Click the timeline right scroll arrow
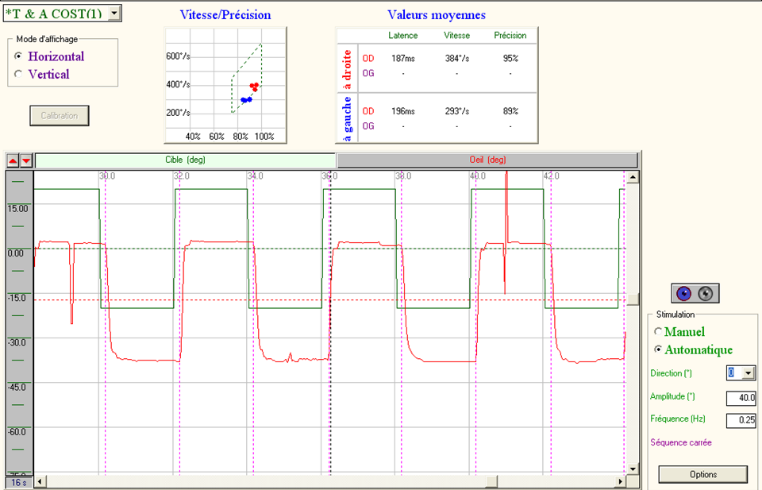Image resolution: width=762 pixels, height=490 pixels. (x=621, y=482)
